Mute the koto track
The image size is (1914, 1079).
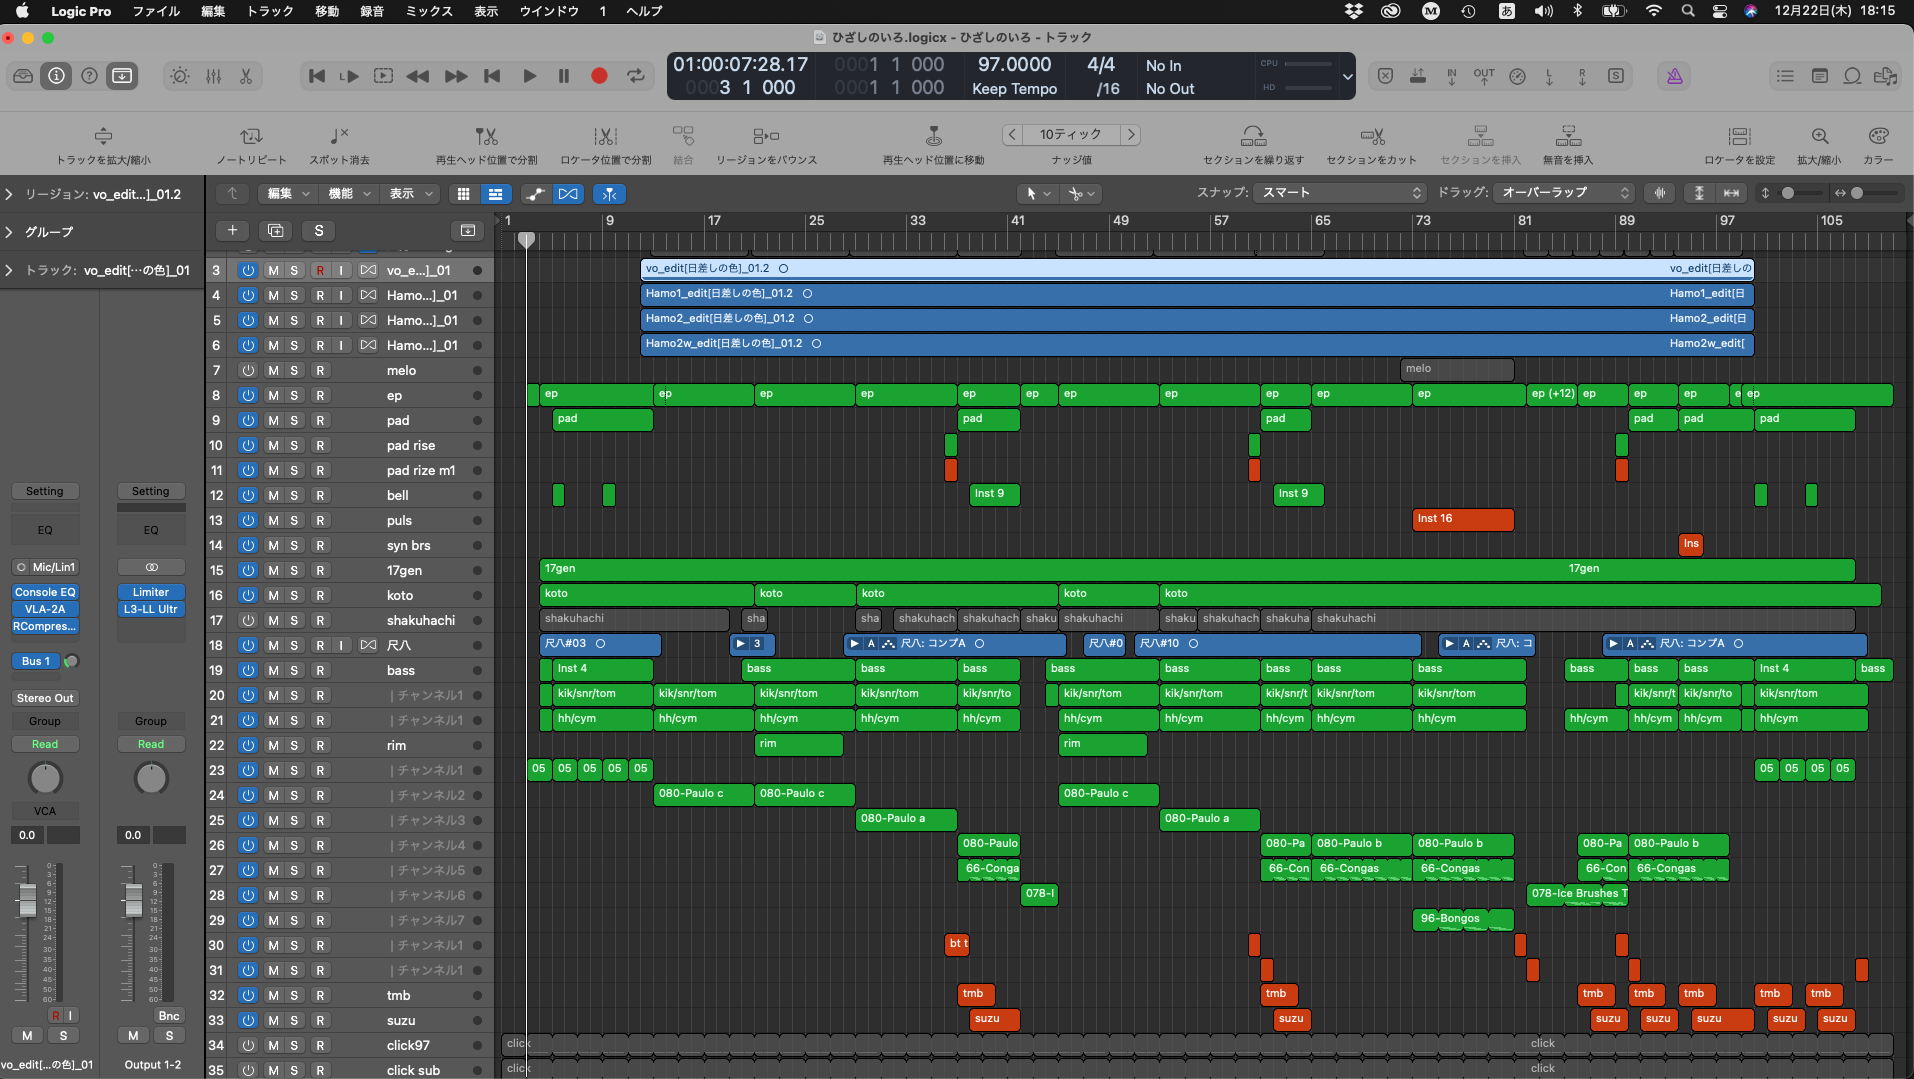point(273,596)
